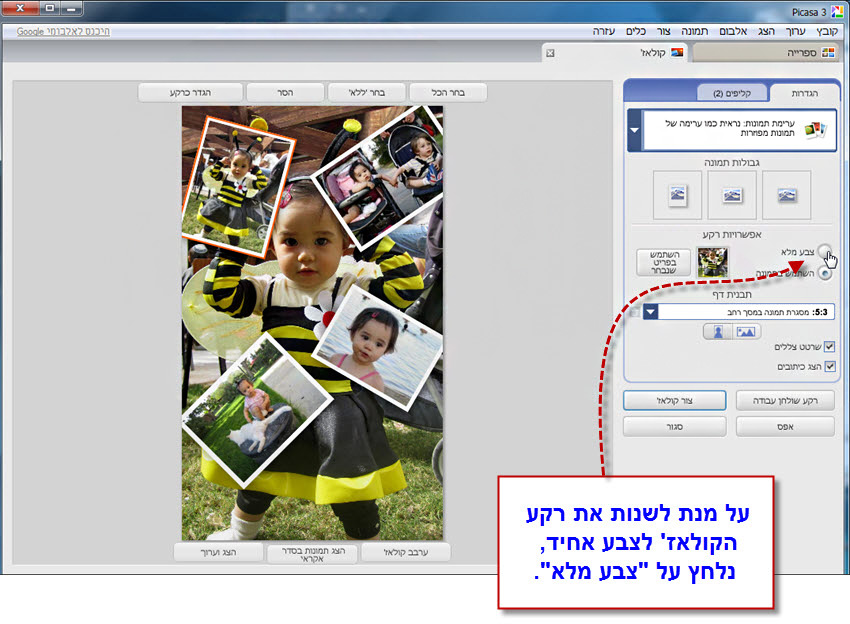Click the collage tab's picture icon
The width and height of the screenshot is (850, 624).
tap(677, 53)
